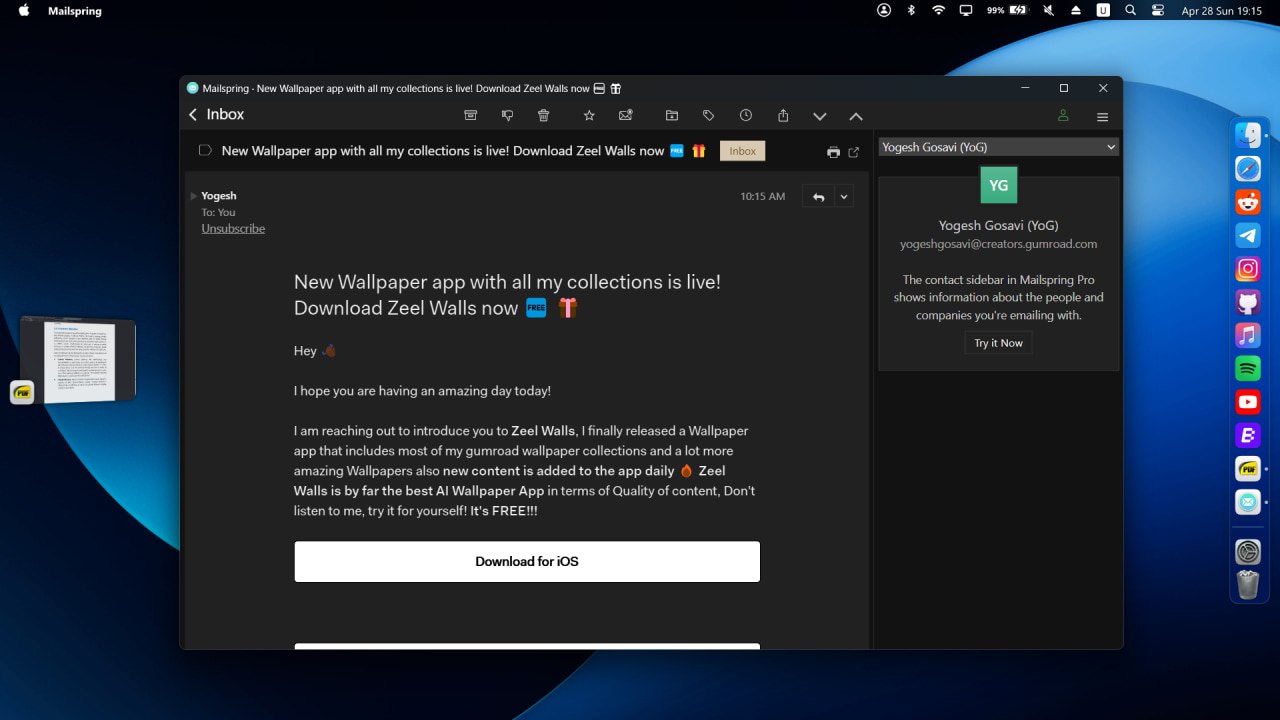Open the Bluetooth menu bar icon

coord(911,10)
